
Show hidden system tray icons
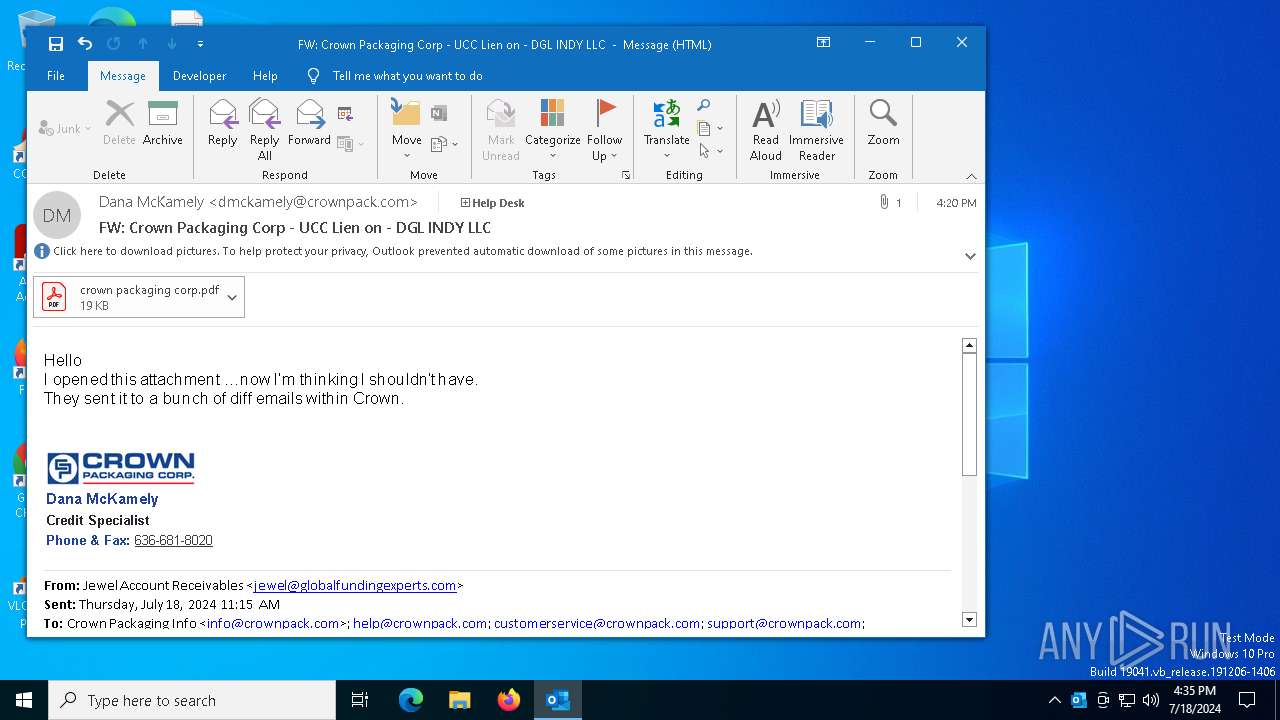pos(1054,700)
